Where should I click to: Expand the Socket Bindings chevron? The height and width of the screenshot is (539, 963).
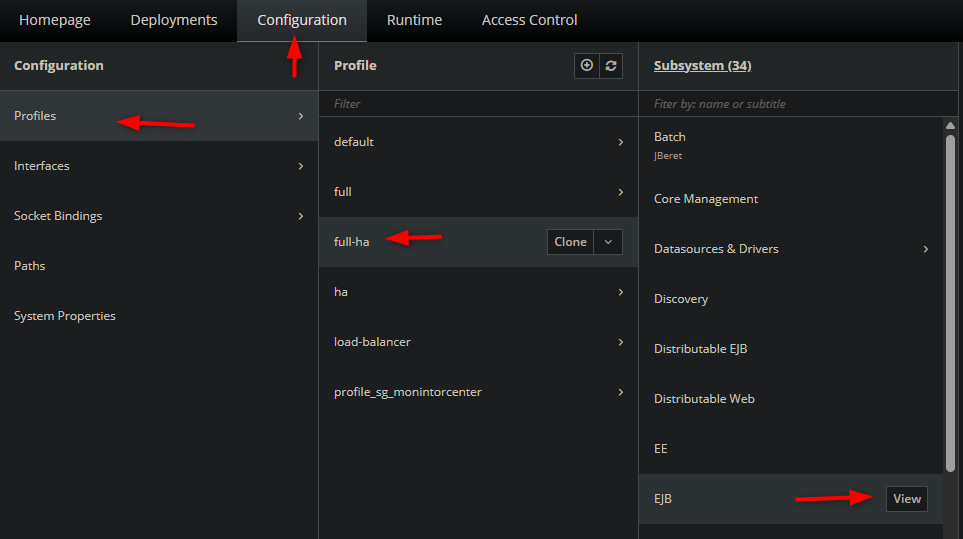click(x=300, y=216)
